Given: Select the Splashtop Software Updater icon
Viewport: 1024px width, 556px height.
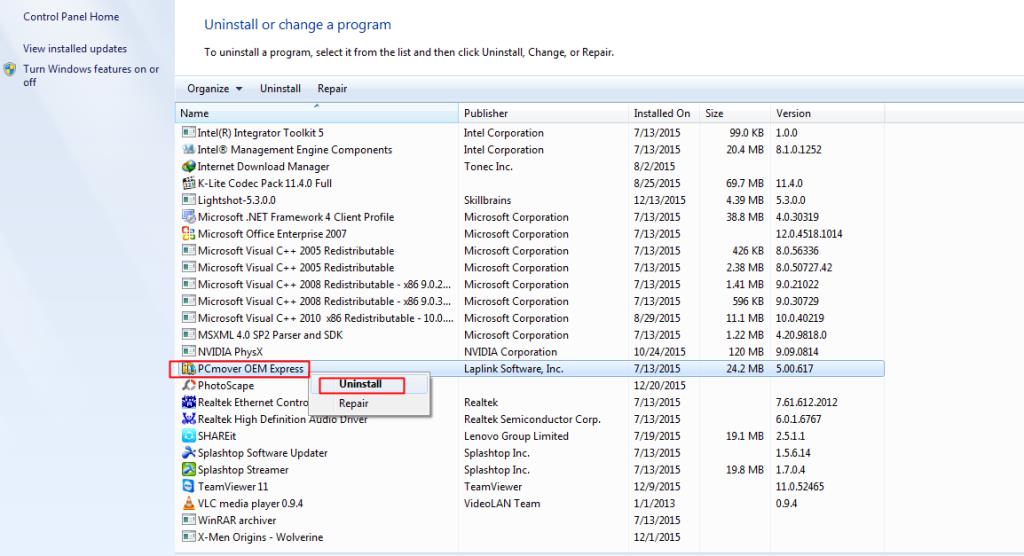Looking at the screenshot, I should [189, 453].
